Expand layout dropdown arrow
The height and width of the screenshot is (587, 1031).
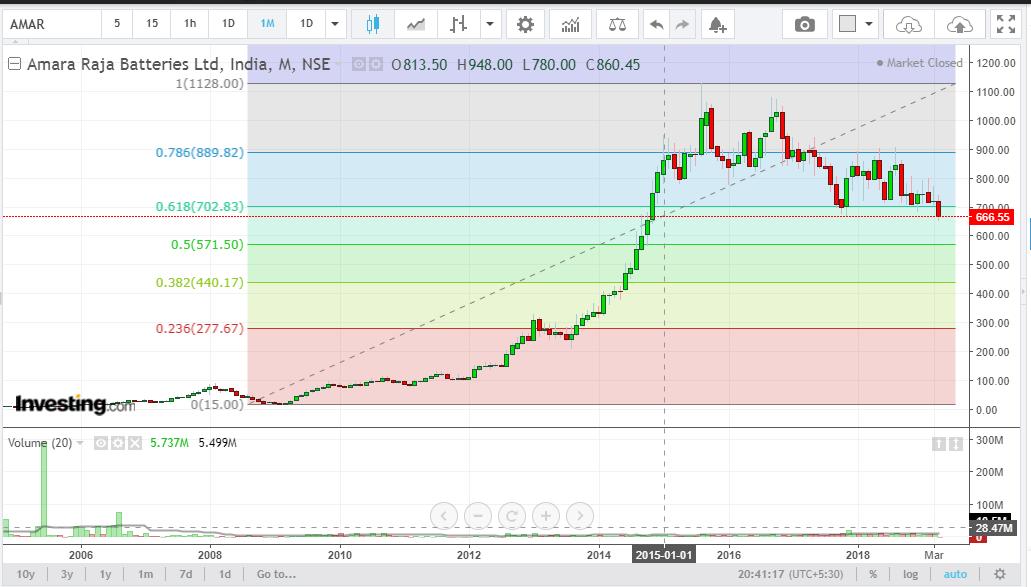pos(869,24)
